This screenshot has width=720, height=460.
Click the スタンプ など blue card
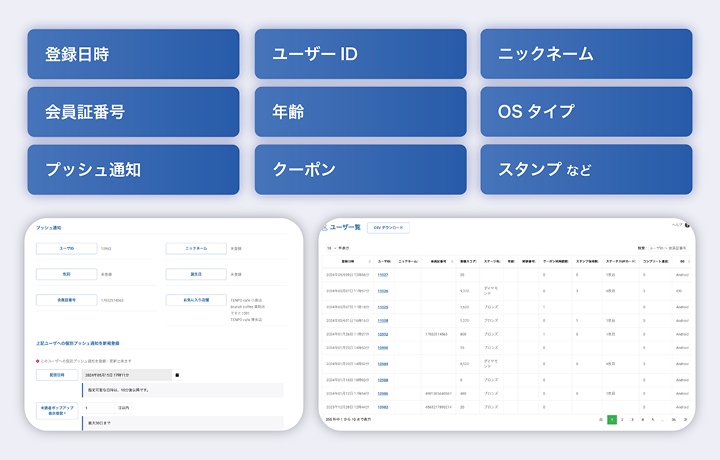[x=586, y=170]
